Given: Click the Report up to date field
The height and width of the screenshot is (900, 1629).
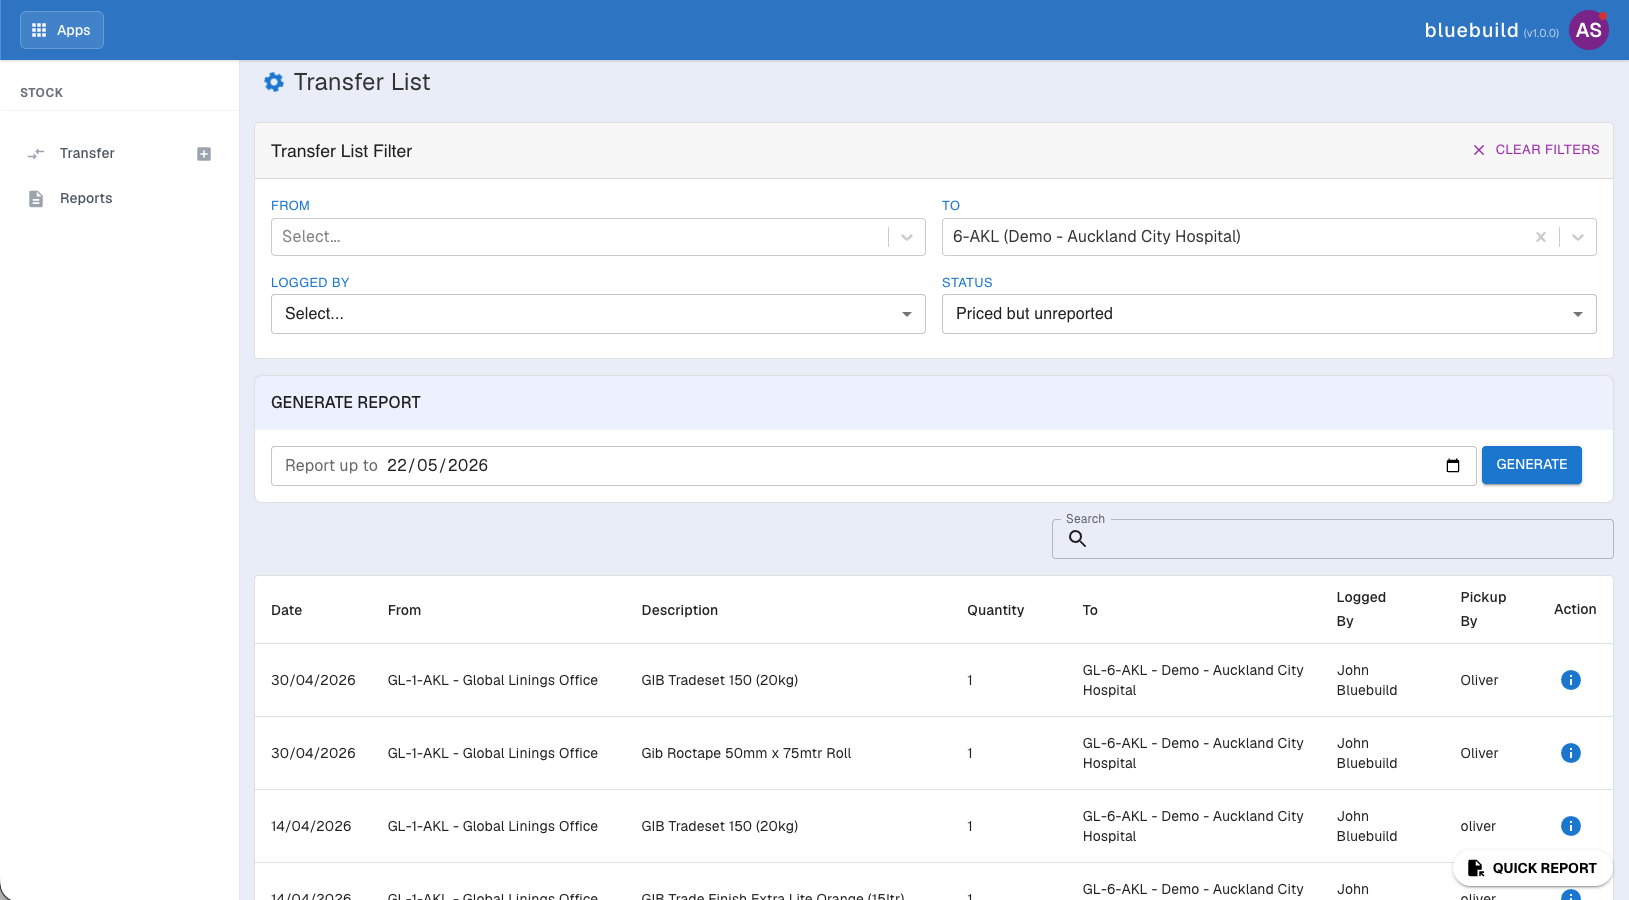Looking at the screenshot, I should [x=873, y=466].
